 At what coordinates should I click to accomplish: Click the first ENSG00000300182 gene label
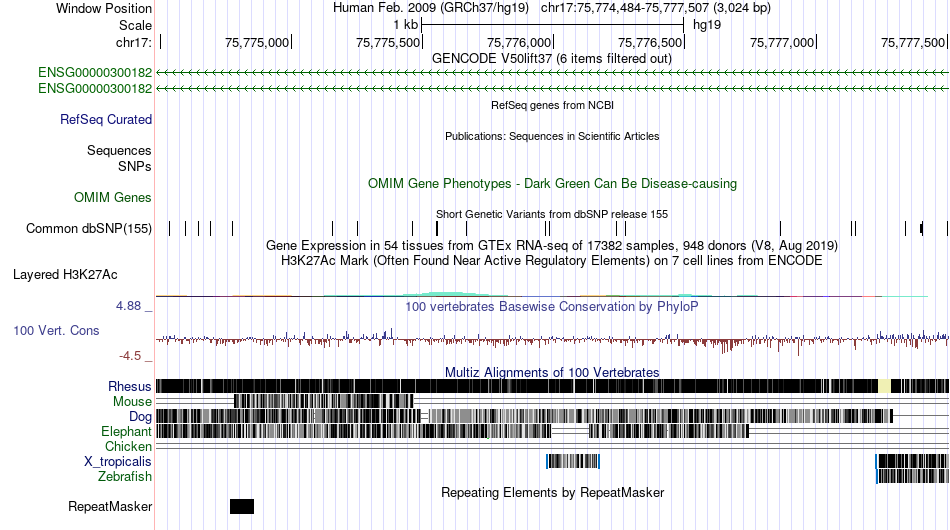[95, 73]
